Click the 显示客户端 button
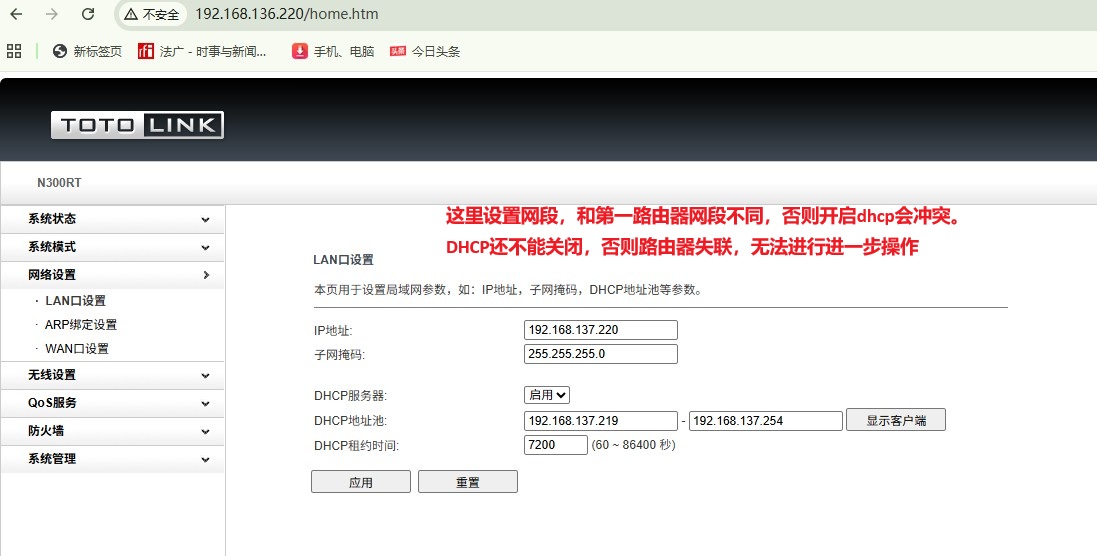The height and width of the screenshot is (556, 1097). (x=895, y=420)
